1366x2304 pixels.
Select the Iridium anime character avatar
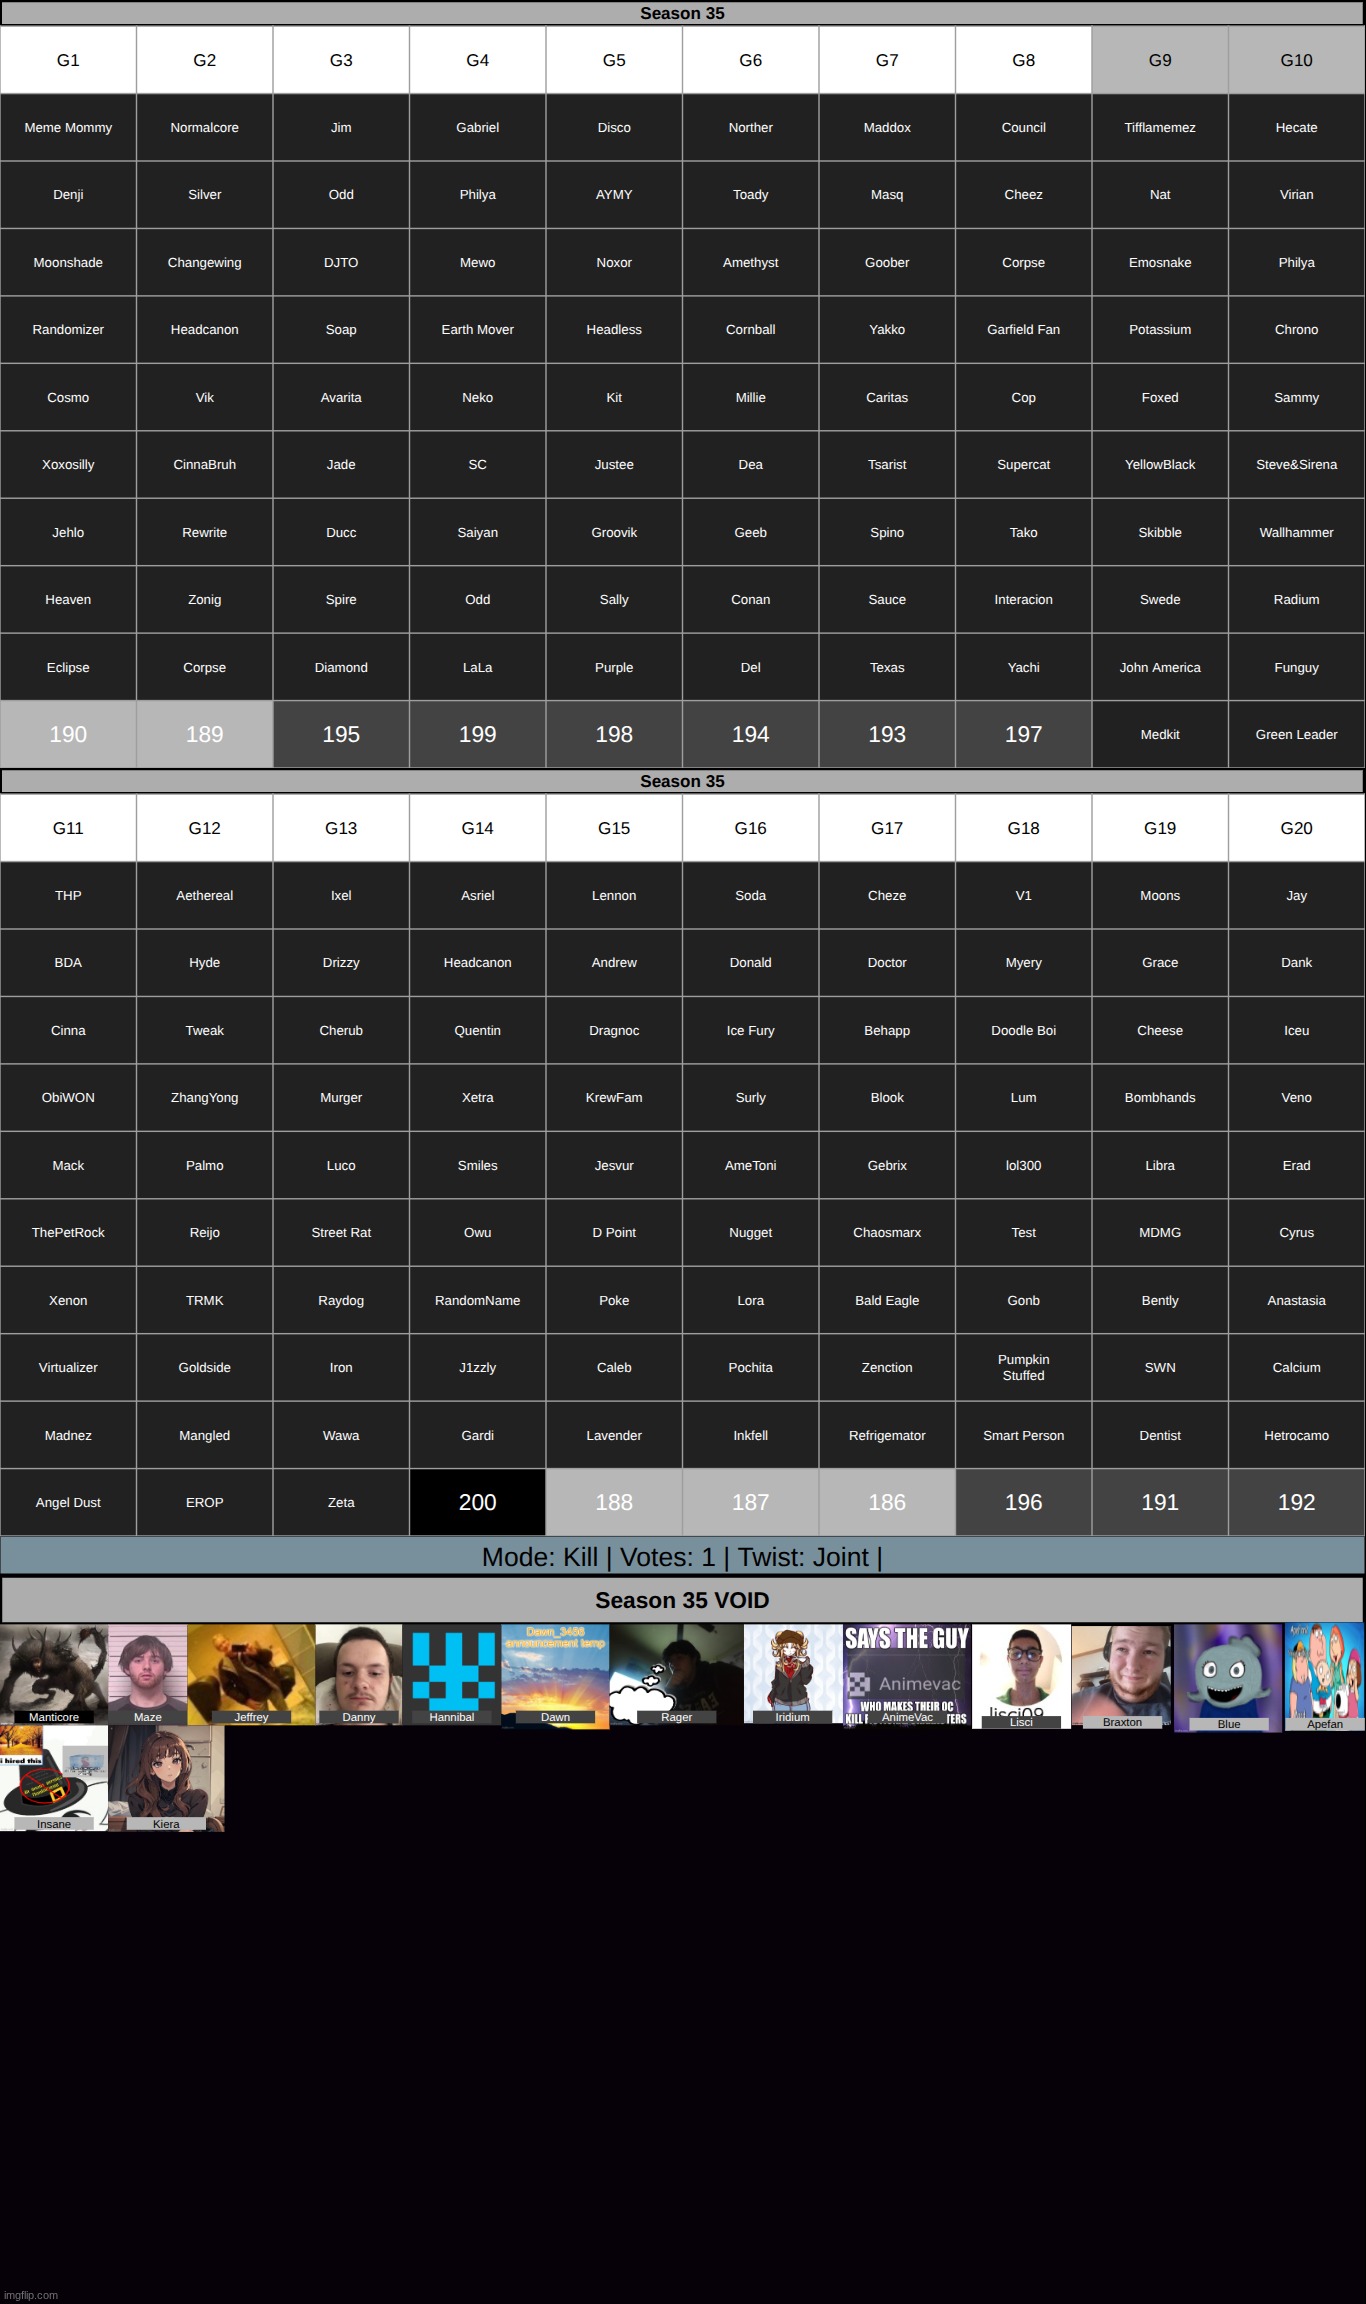point(792,1672)
